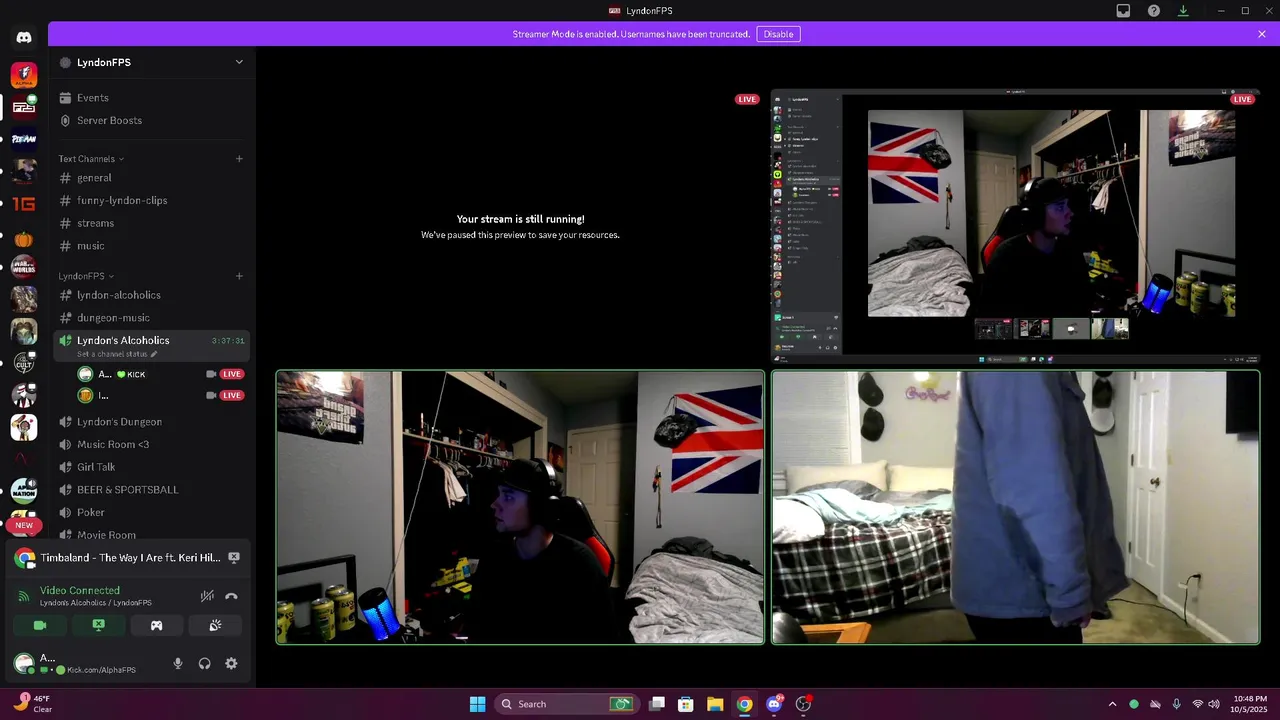Create channel in Text Channels category
Viewport: 1280px width, 720px height.
(239, 158)
